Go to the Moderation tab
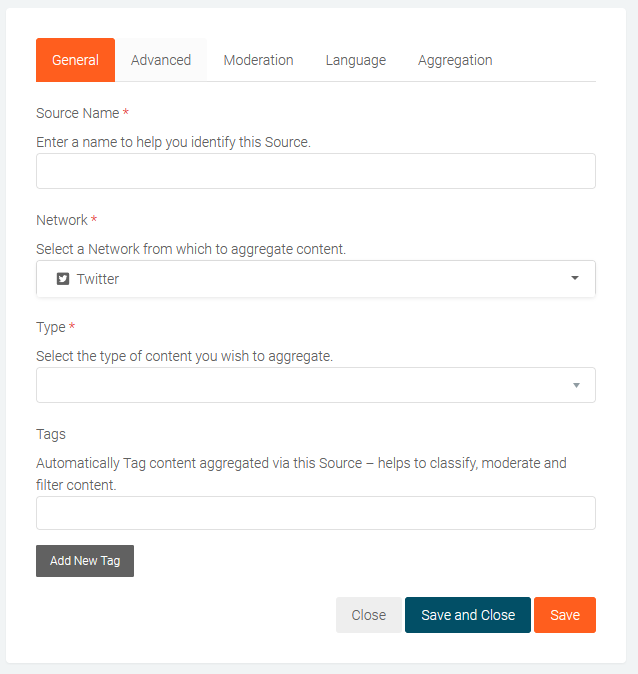The height and width of the screenshot is (674, 638). click(258, 60)
